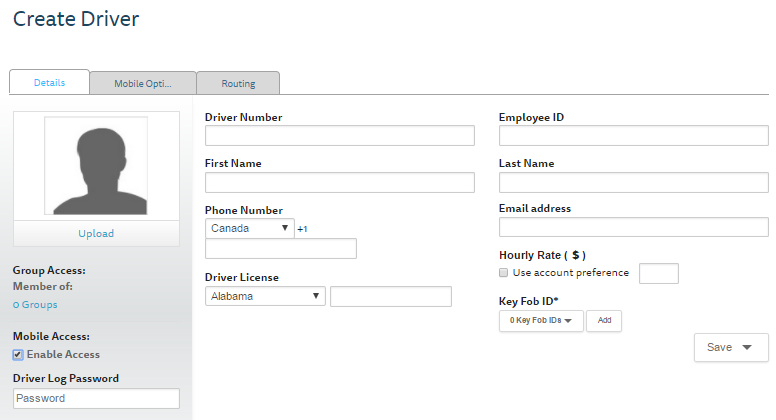Open the 0 Groups link
Screen dimensions: 776x420
[x=35, y=304]
